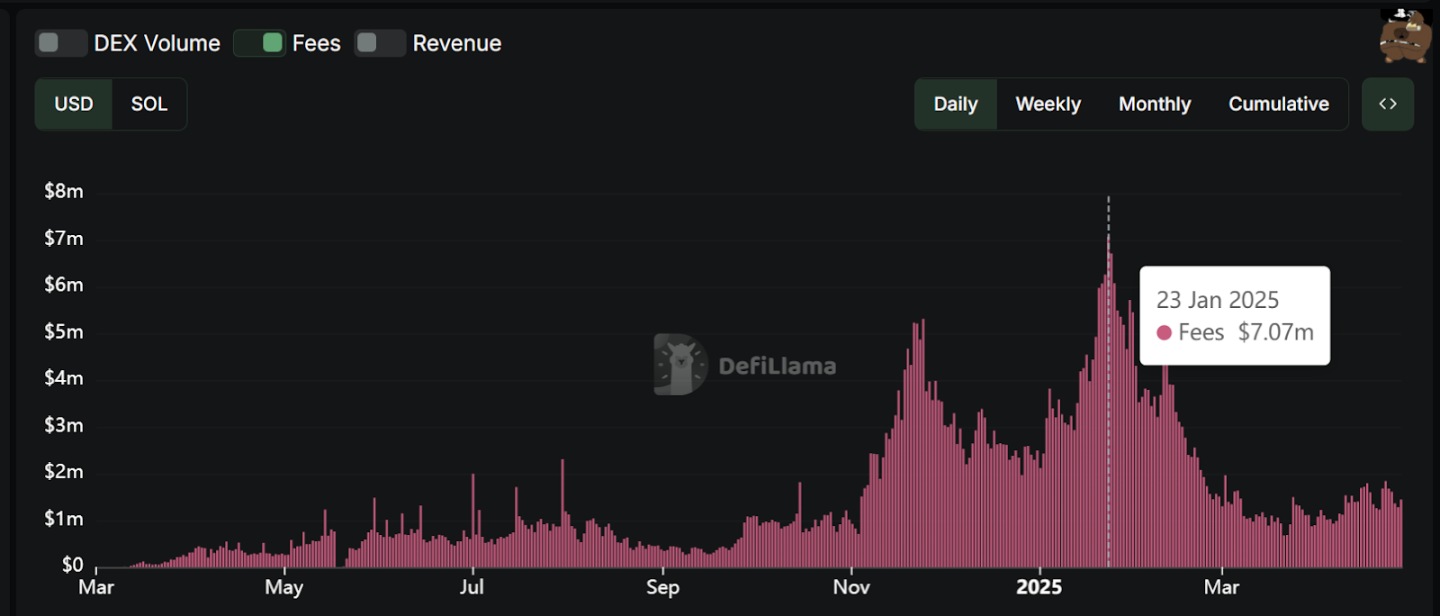This screenshot has width=1440, height=616.
Task: Enable the DEX Volume toggle
Action: coord(61,43)
